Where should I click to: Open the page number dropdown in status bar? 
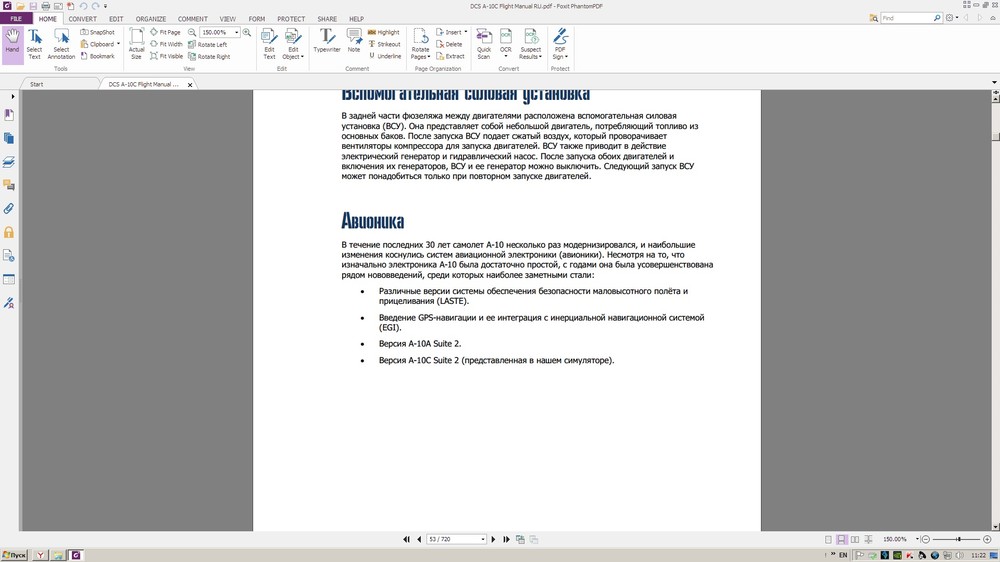point(483,539)
